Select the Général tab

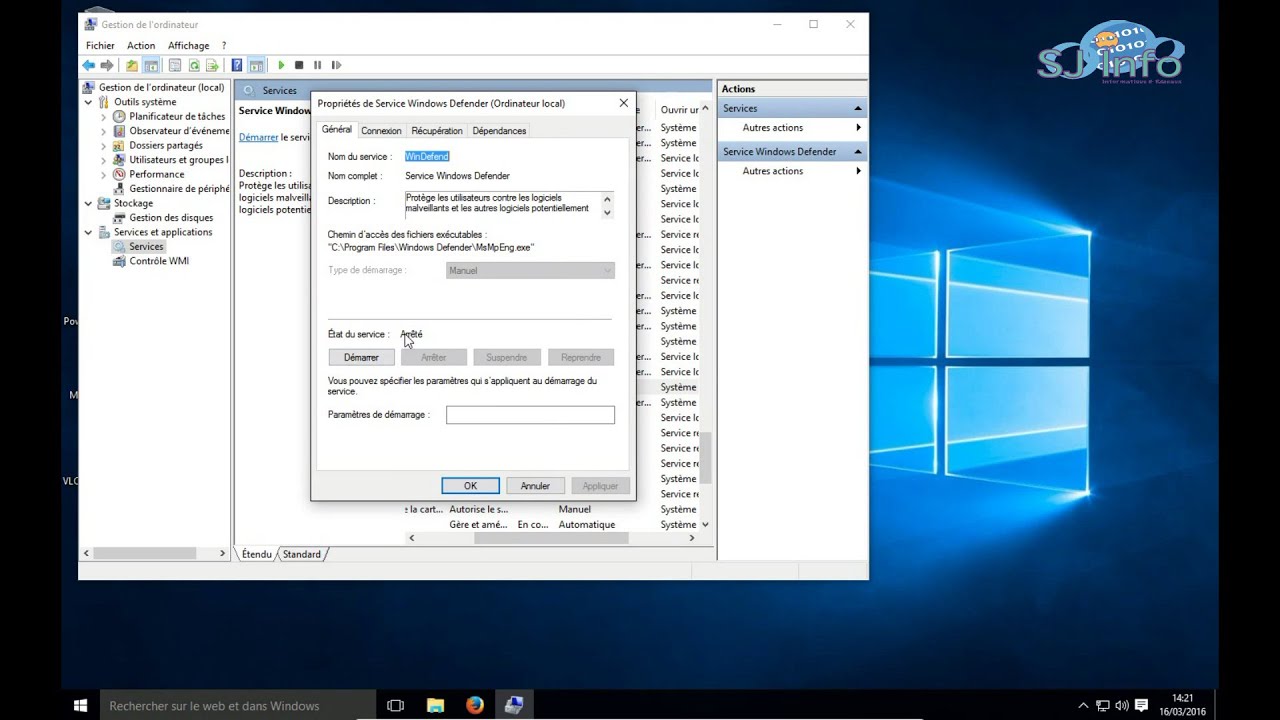337,130
